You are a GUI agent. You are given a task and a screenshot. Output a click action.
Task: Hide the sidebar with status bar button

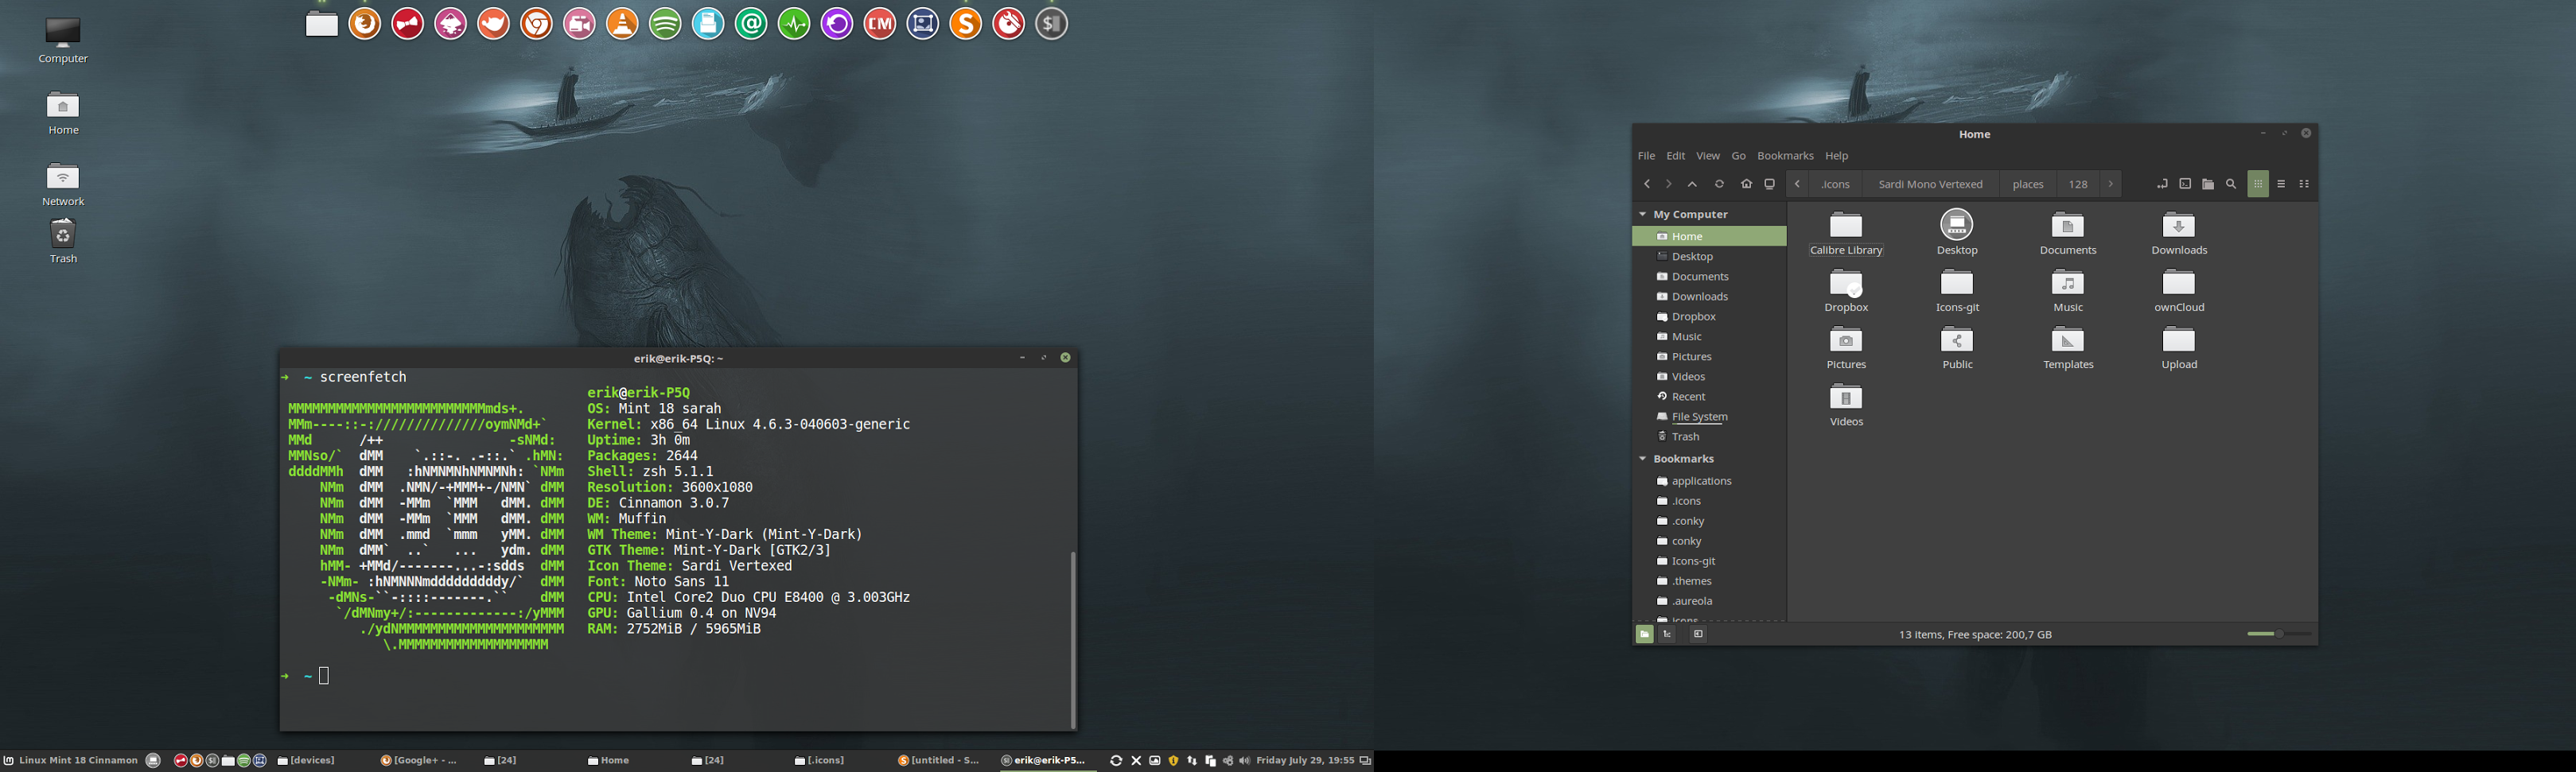pyautogui.click(x=1698, y=634)
